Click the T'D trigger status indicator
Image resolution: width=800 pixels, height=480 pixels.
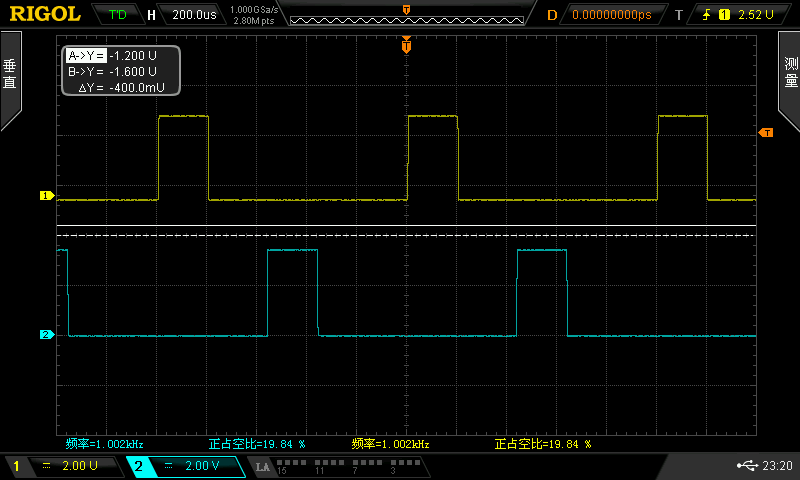point(117,15)
